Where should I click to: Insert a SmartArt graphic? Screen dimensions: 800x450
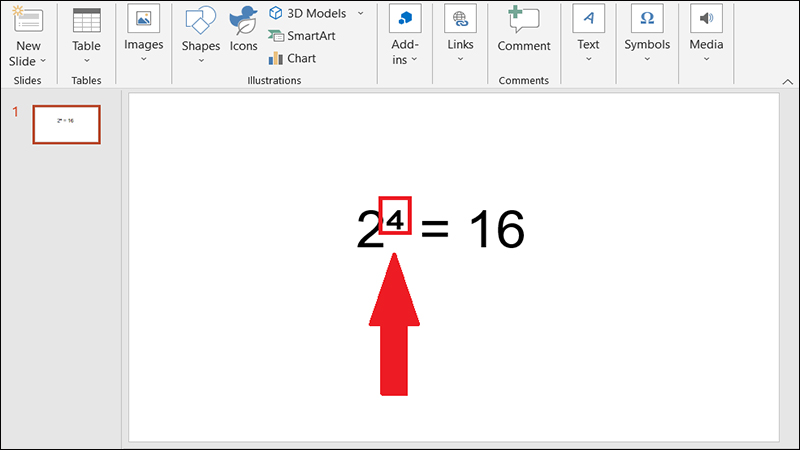click(302, 36)
